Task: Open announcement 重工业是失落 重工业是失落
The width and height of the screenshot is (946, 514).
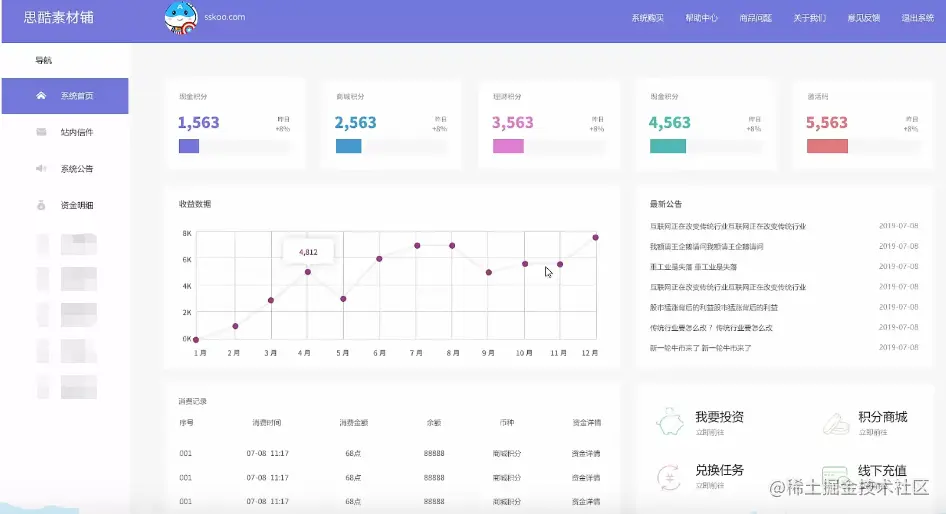Action: tap(693, 267)
